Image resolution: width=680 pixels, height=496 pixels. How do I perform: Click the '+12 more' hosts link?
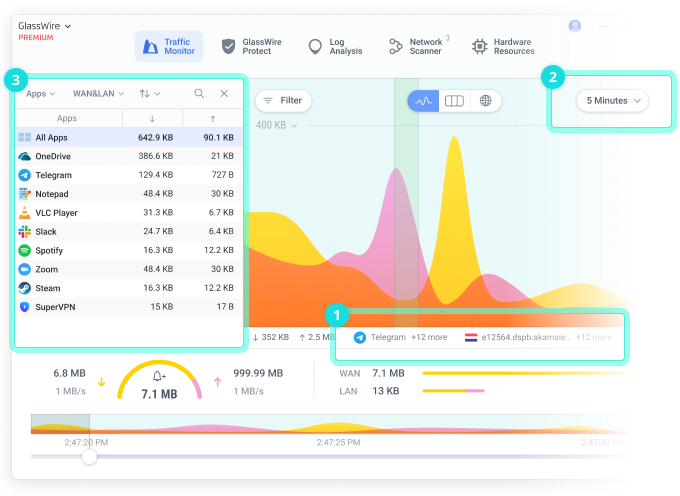point(594,337)
